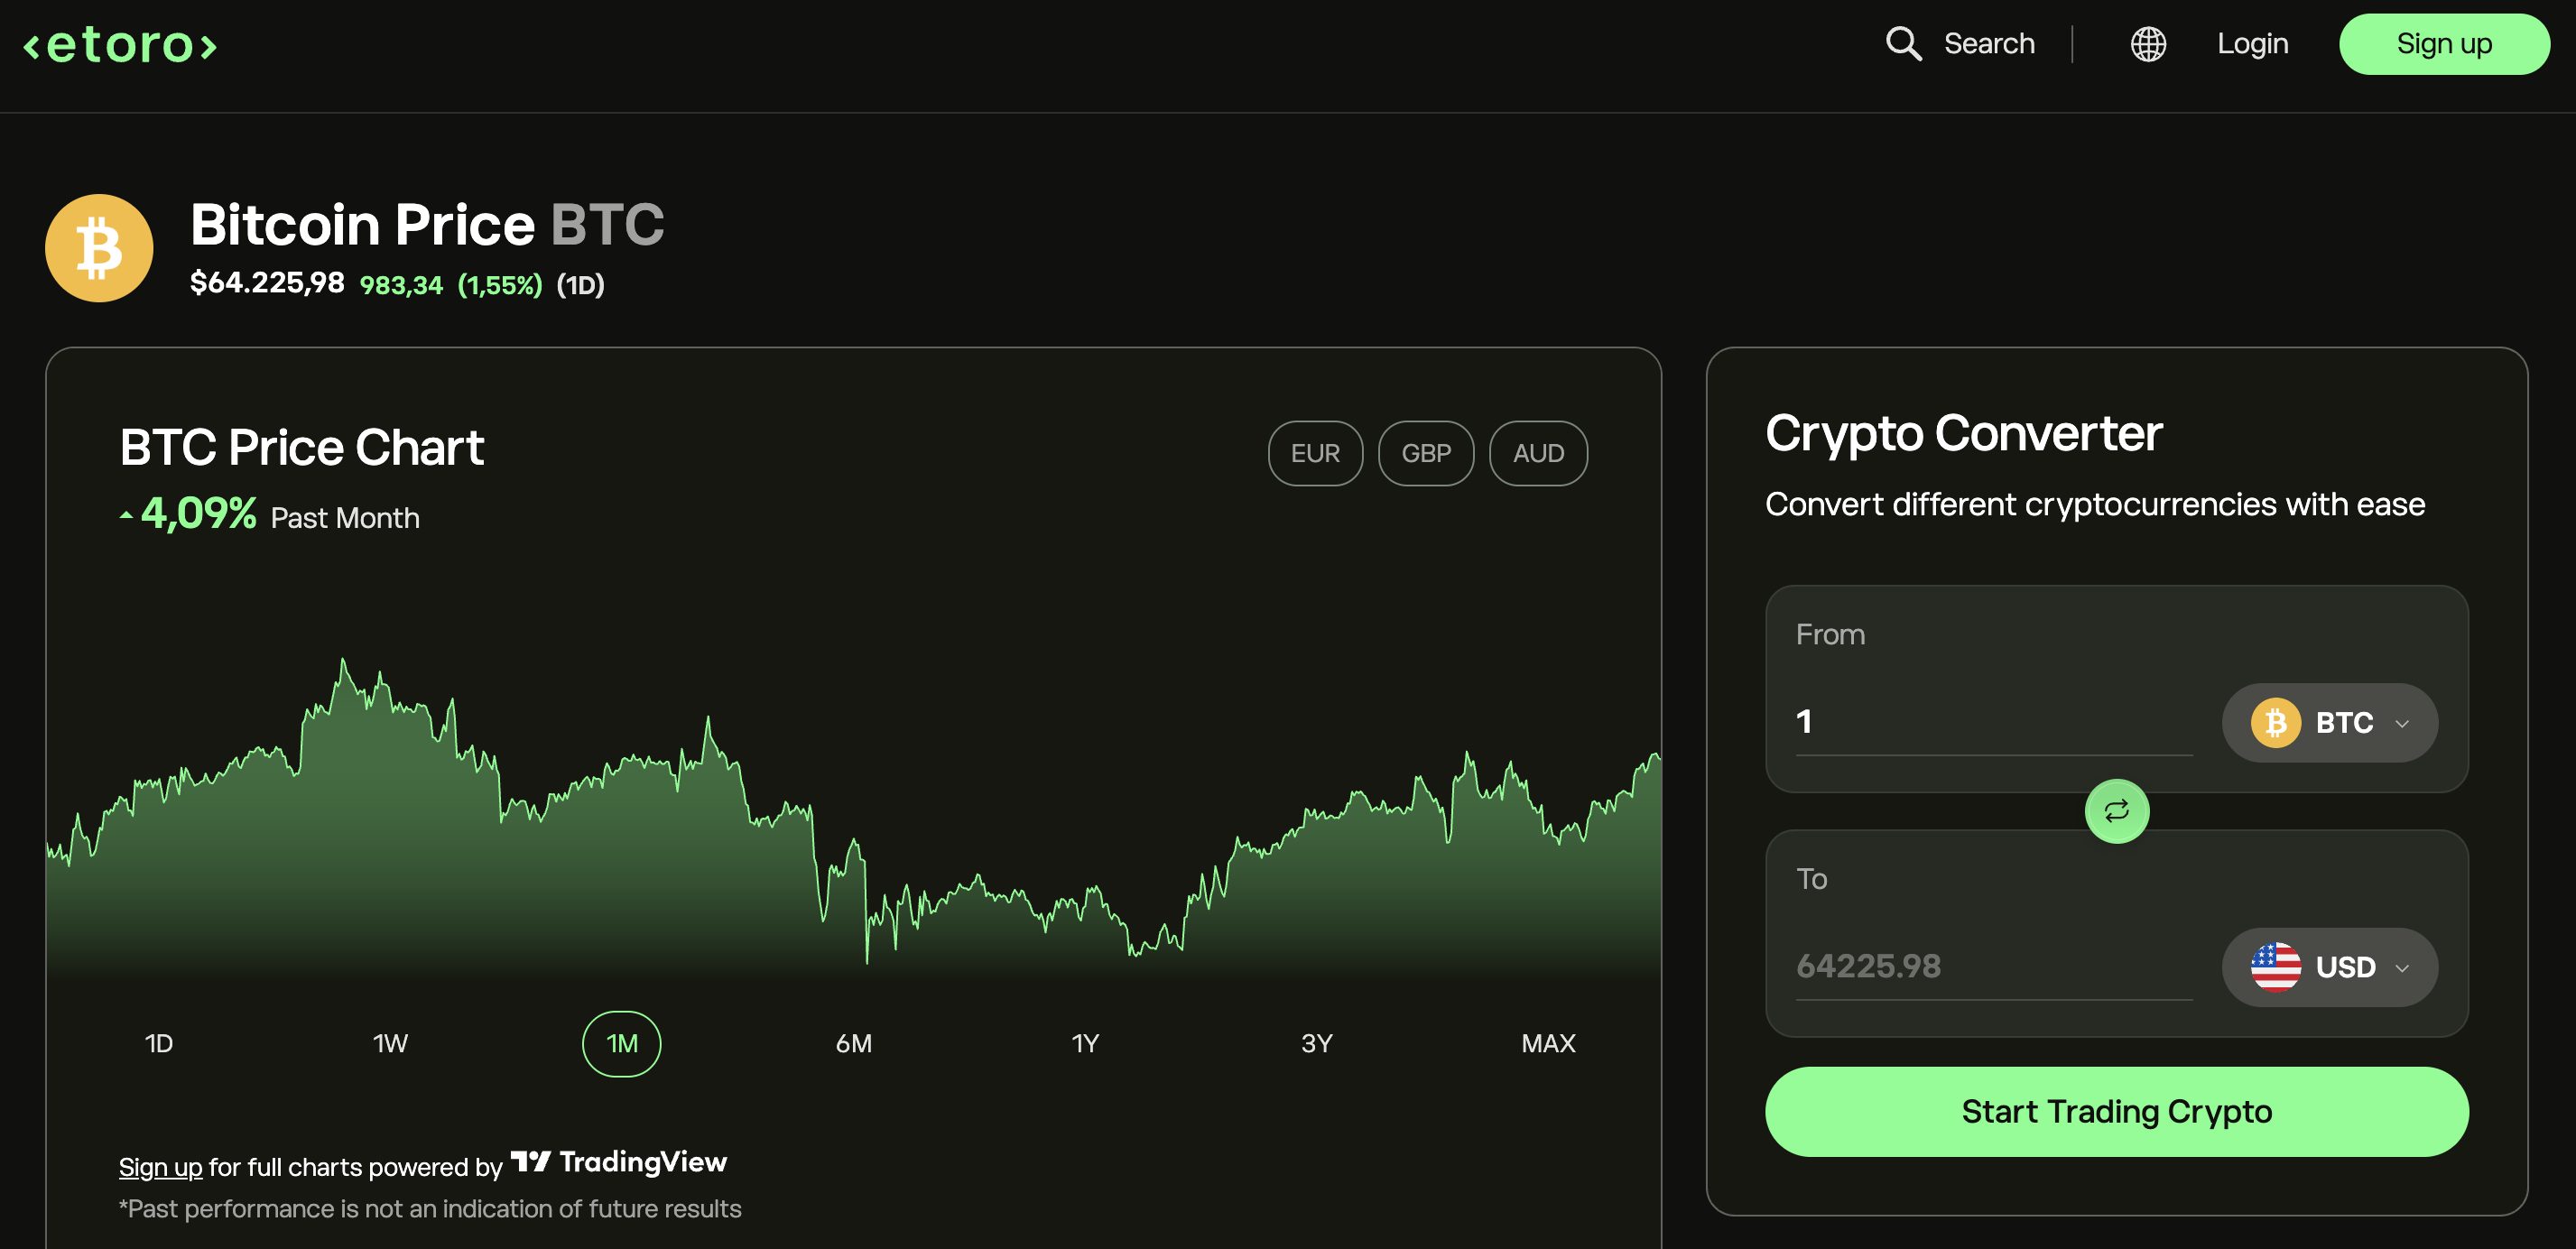
Task: Click the $64.225,98 price value
Action: (x=267, y=283)
